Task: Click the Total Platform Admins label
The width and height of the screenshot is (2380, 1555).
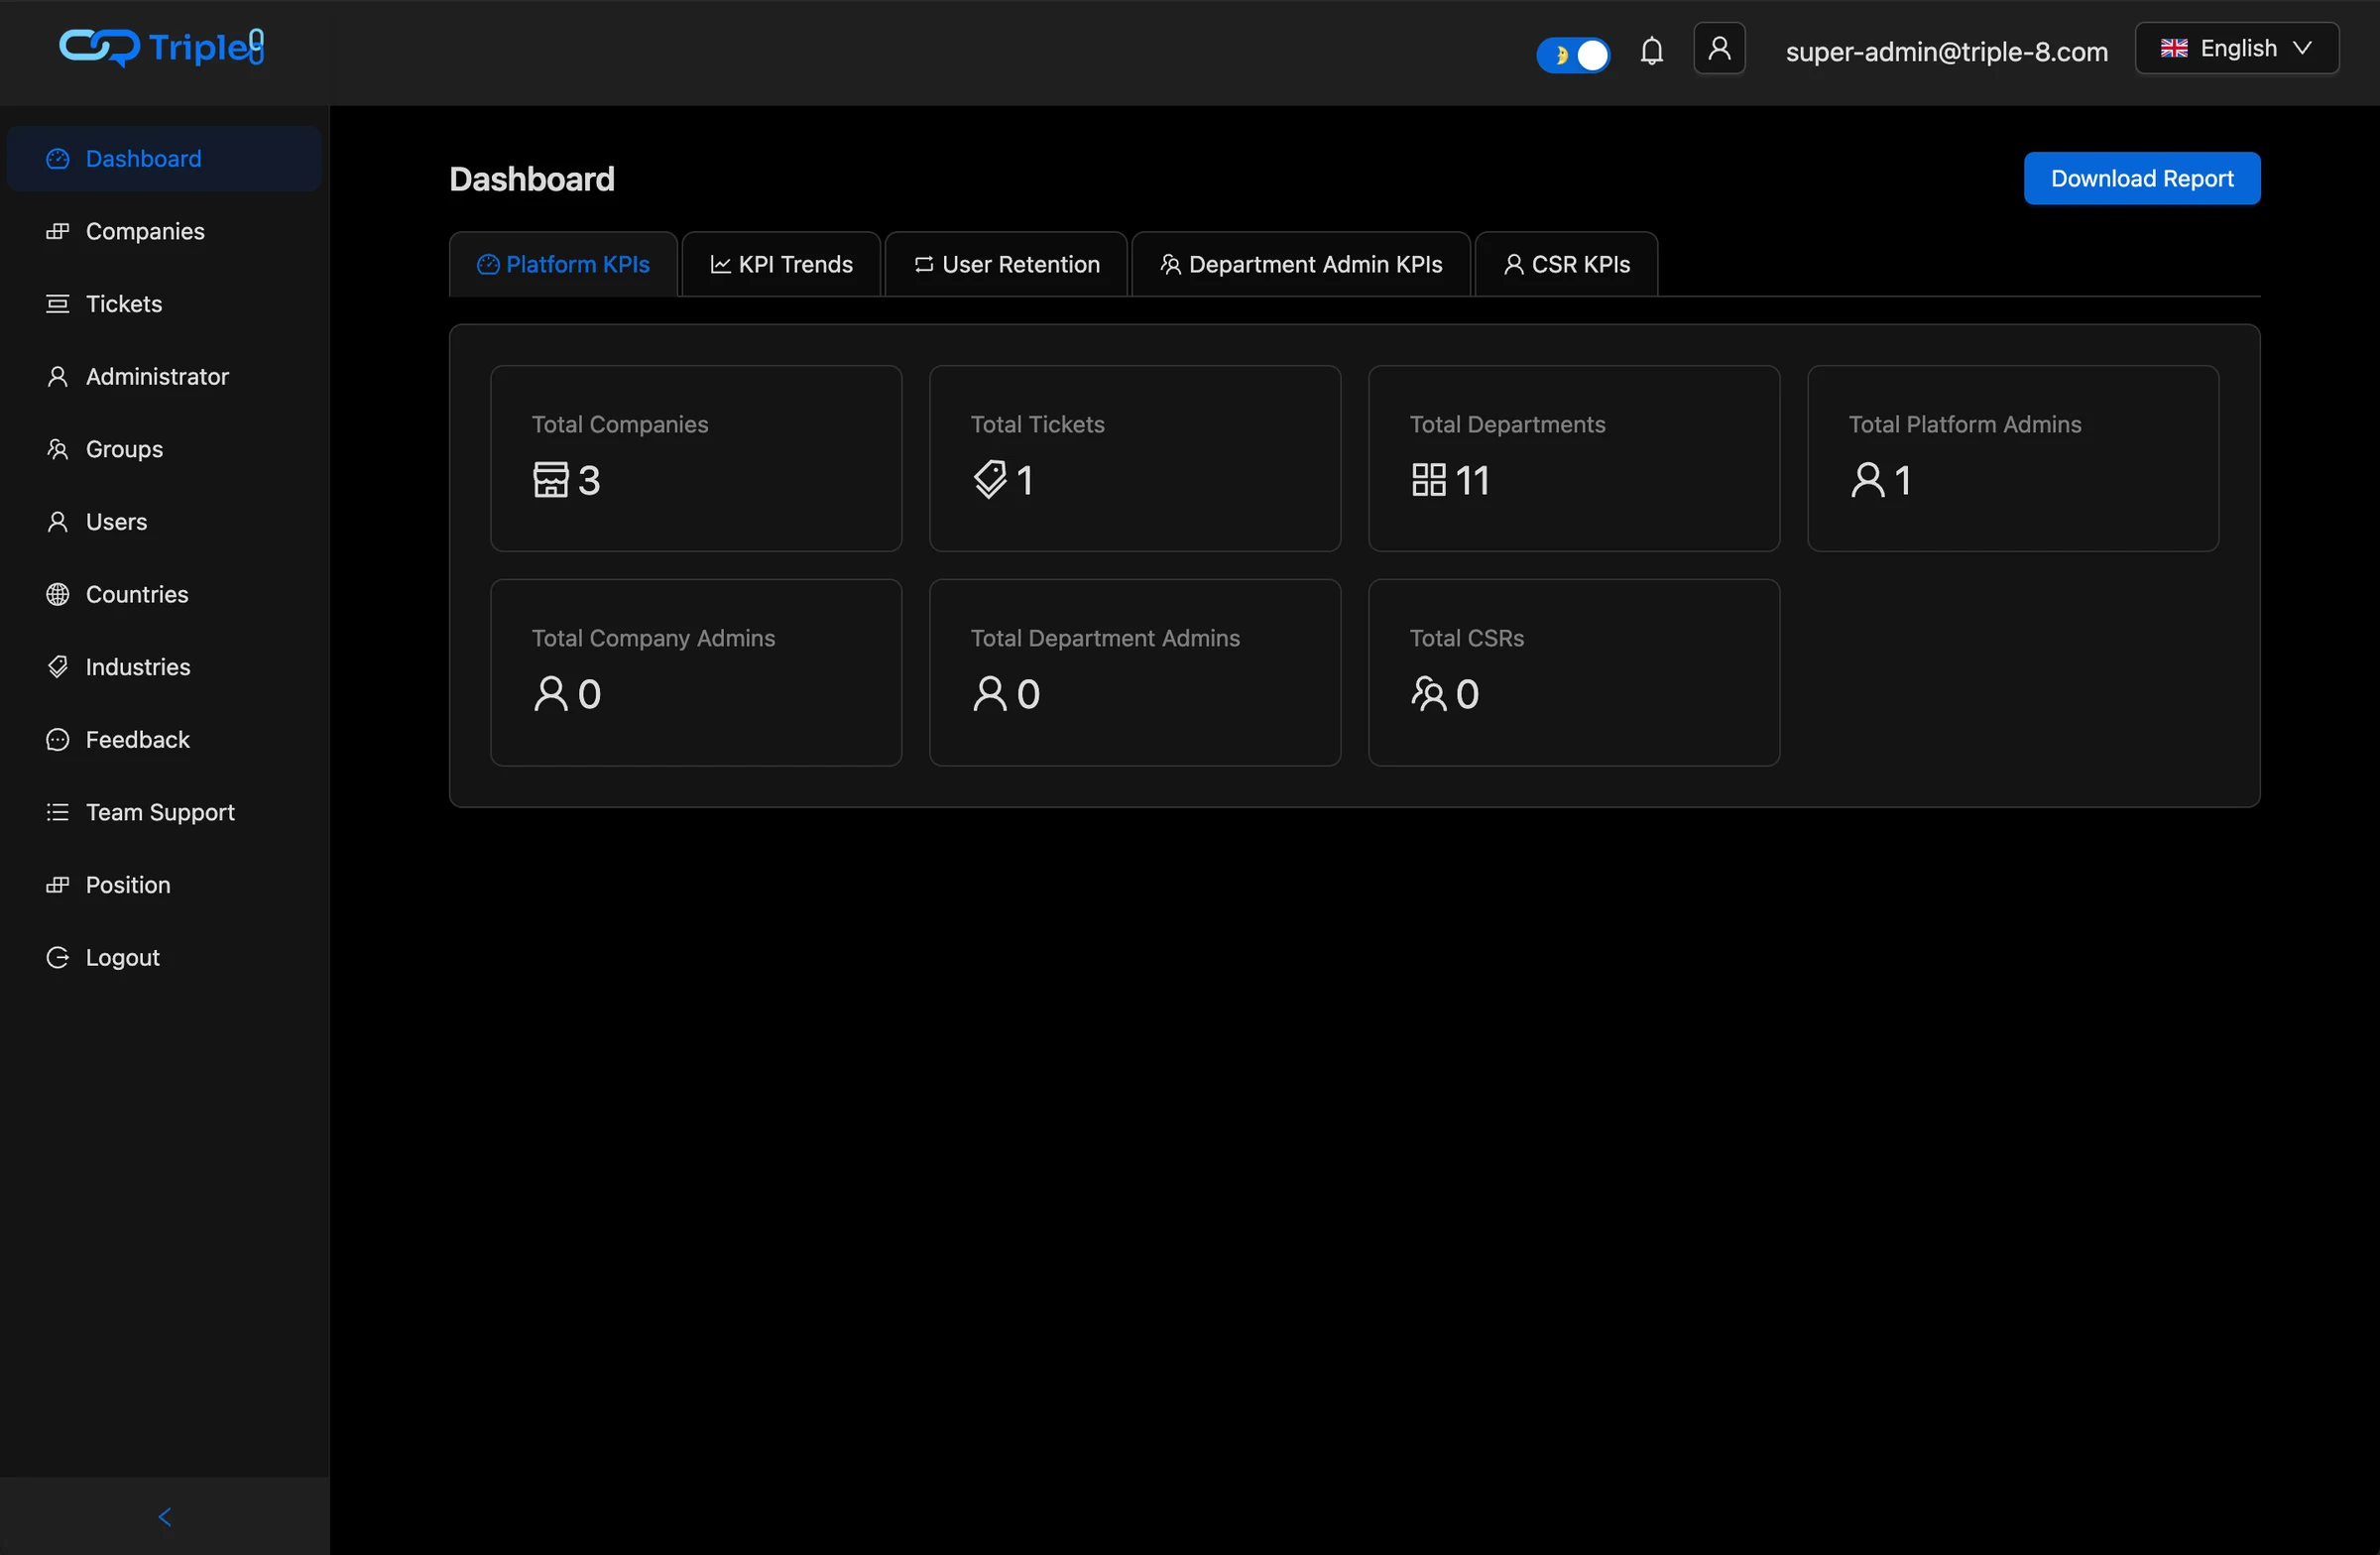Action: pos(1965,424)
